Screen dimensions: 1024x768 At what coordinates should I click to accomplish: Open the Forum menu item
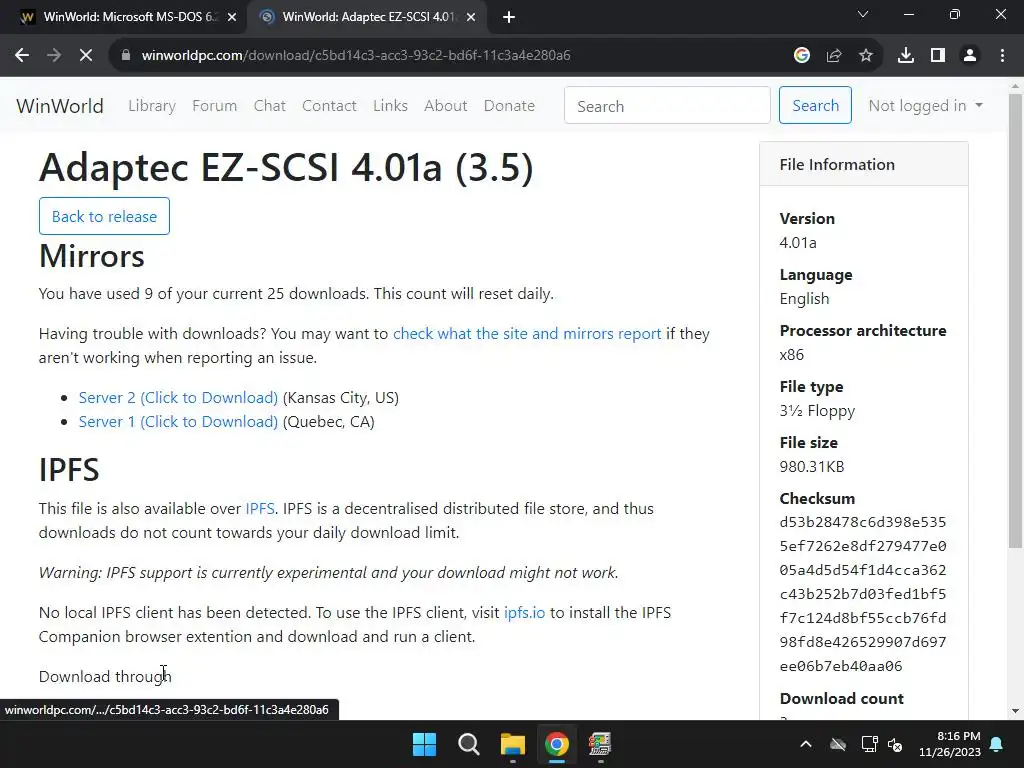pos(214,106)
